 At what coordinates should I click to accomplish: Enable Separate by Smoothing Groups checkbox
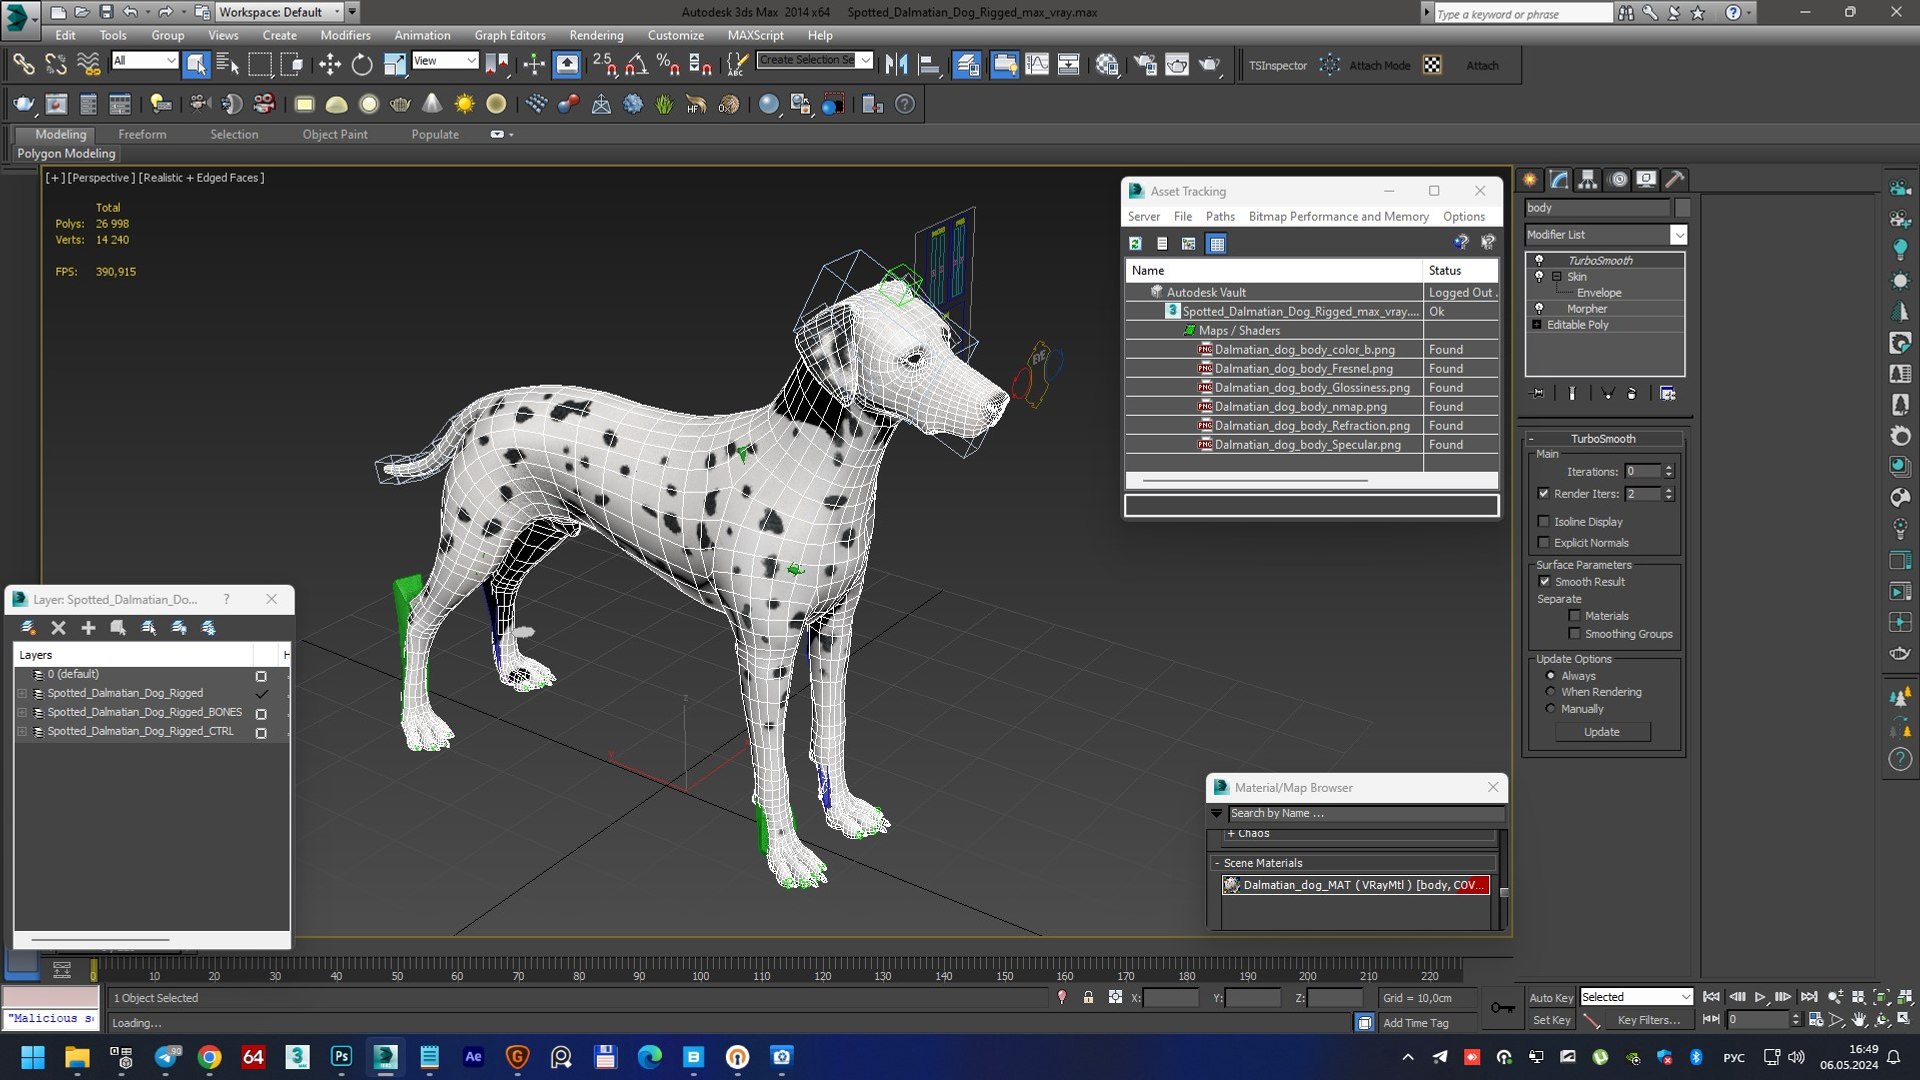click(x=1575, y=634)
